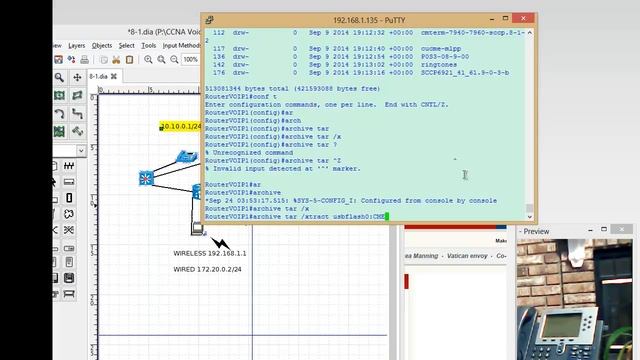
Task: Click the Export icon in Dia toolbar
Action: pyautogui.click(x=71, y=60)
